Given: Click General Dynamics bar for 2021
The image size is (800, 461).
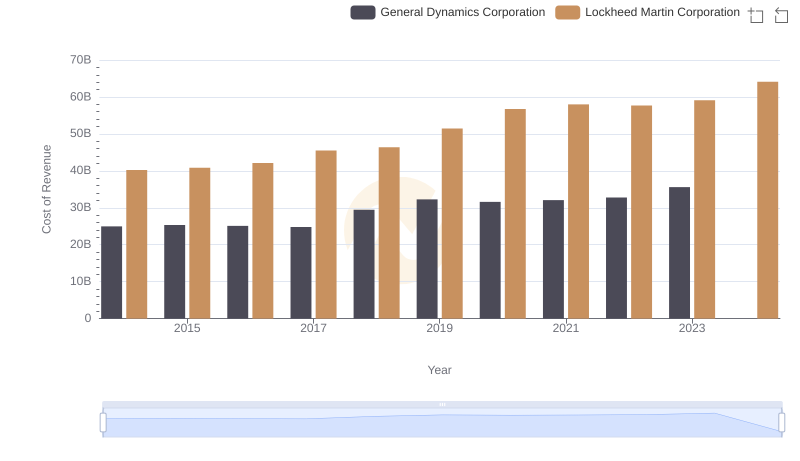Looking at the screenshot, I should tap(553, 259).
